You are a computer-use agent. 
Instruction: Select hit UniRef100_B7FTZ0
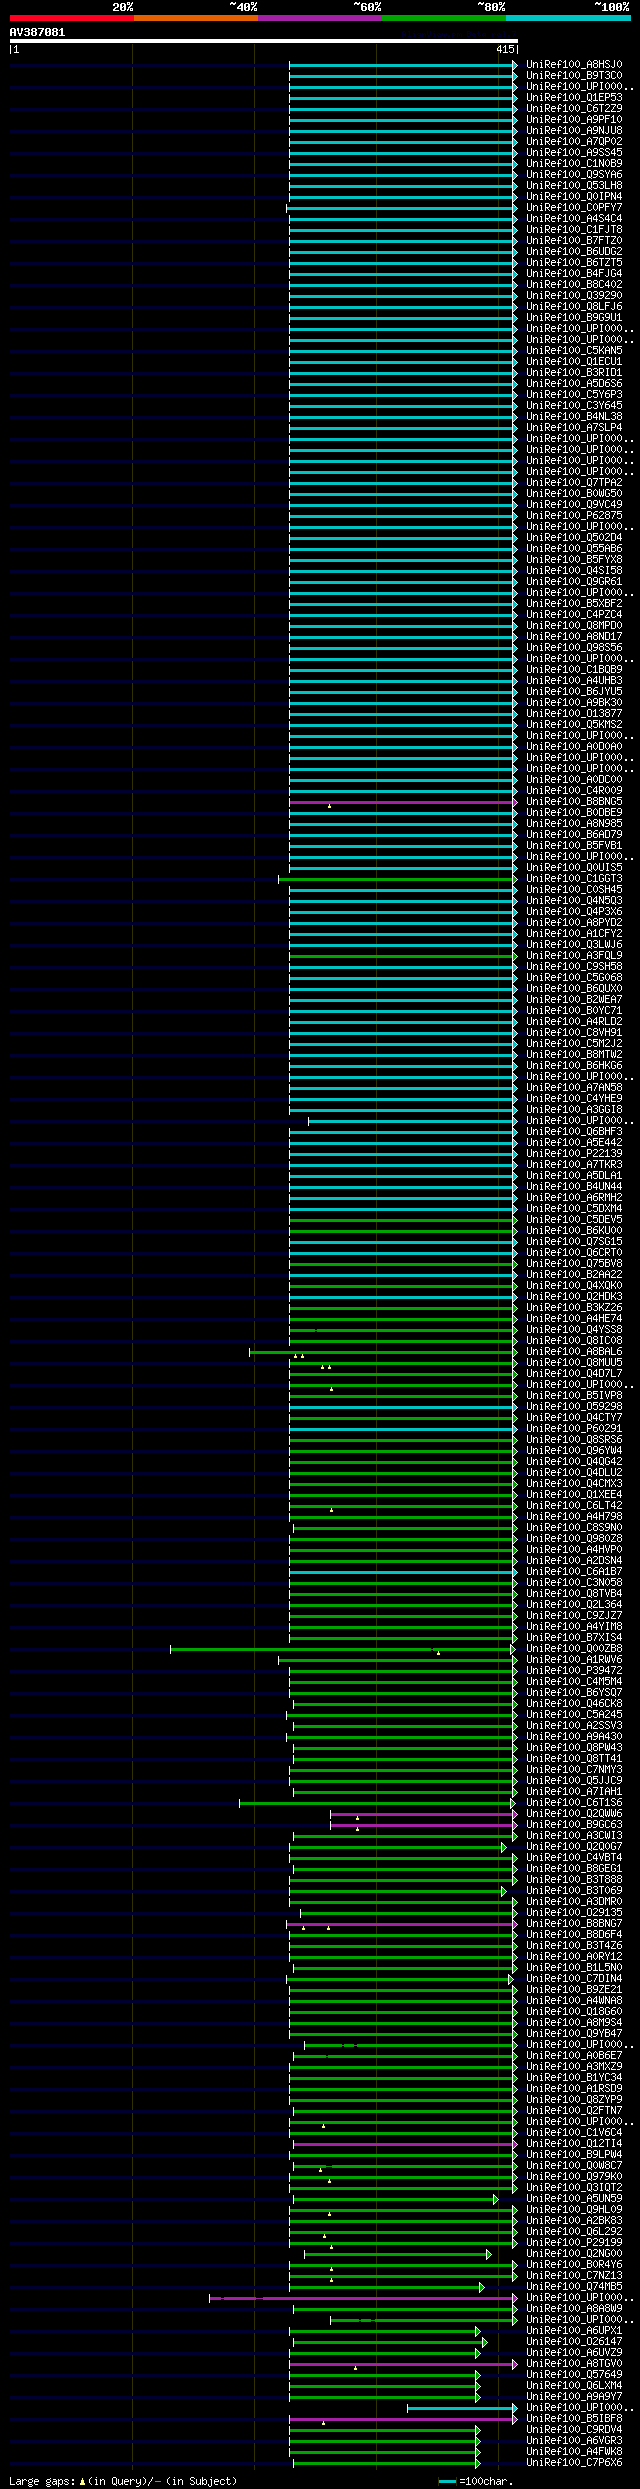pyautogui.click(x=574, y=241)
